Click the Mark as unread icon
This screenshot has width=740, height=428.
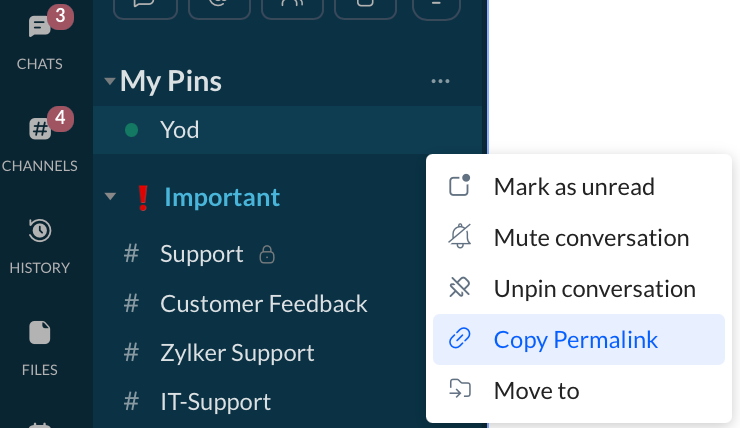point(460,185)
